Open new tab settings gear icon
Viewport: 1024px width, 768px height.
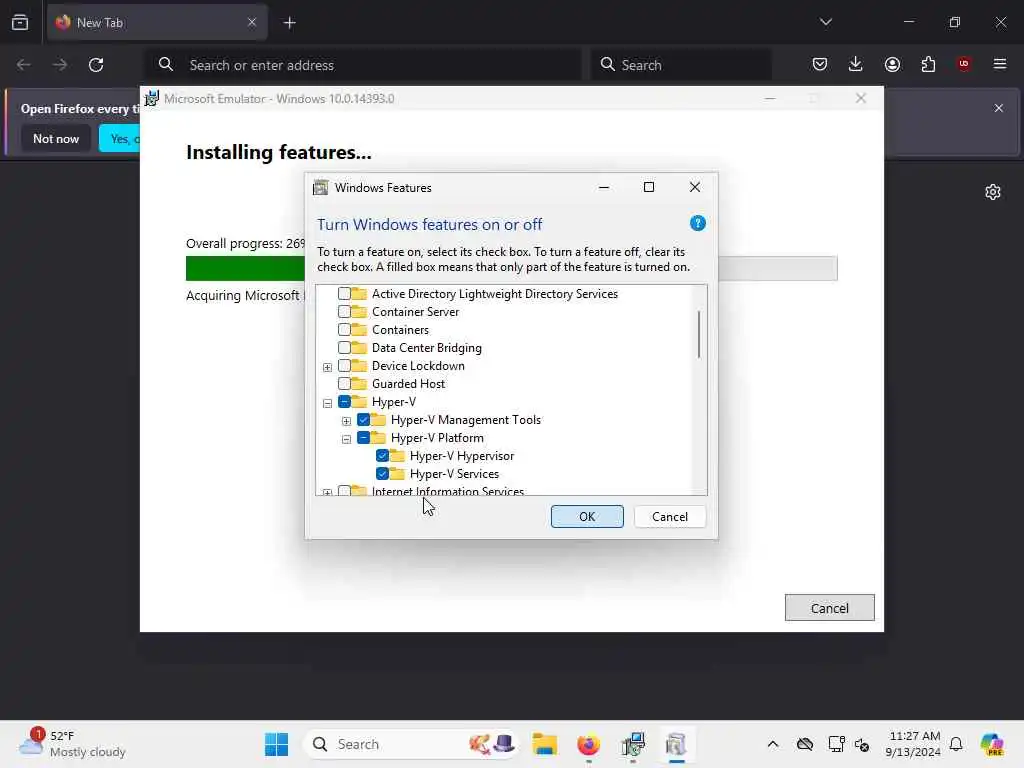[993, 192]
